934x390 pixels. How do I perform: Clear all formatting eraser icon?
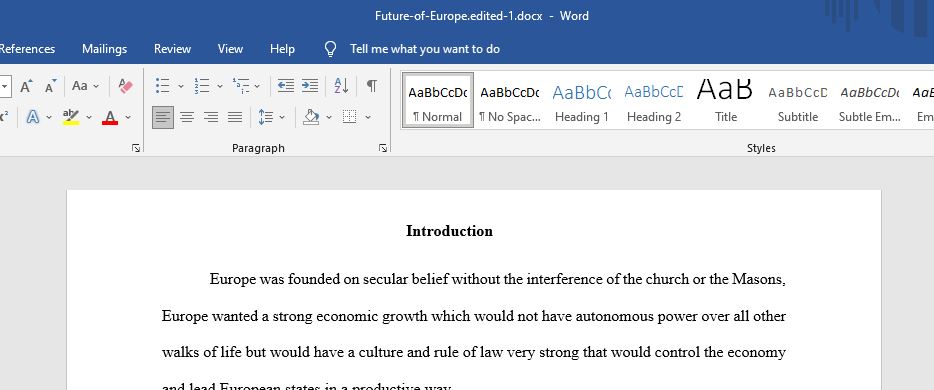[125, 86]
